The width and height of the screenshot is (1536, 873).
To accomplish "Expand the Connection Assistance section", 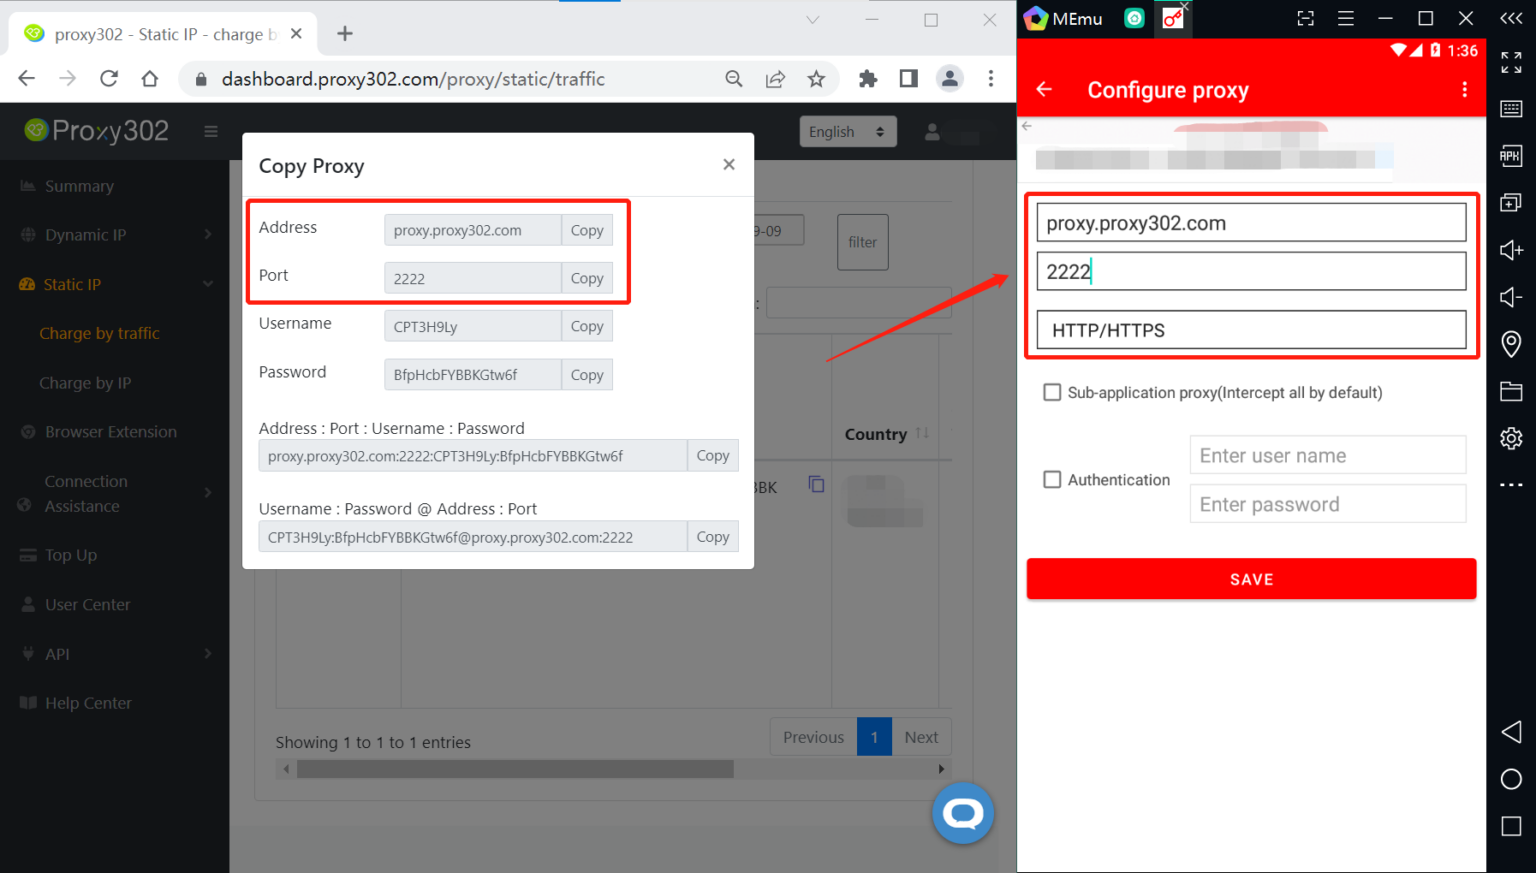I will (115, 493).
